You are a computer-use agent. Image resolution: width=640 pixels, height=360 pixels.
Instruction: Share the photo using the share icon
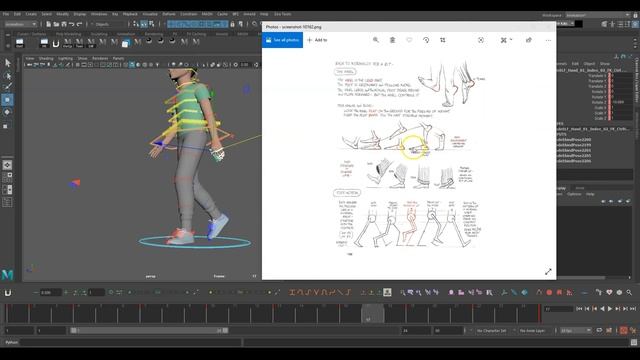pyautogui.click(x=529, y=40)
